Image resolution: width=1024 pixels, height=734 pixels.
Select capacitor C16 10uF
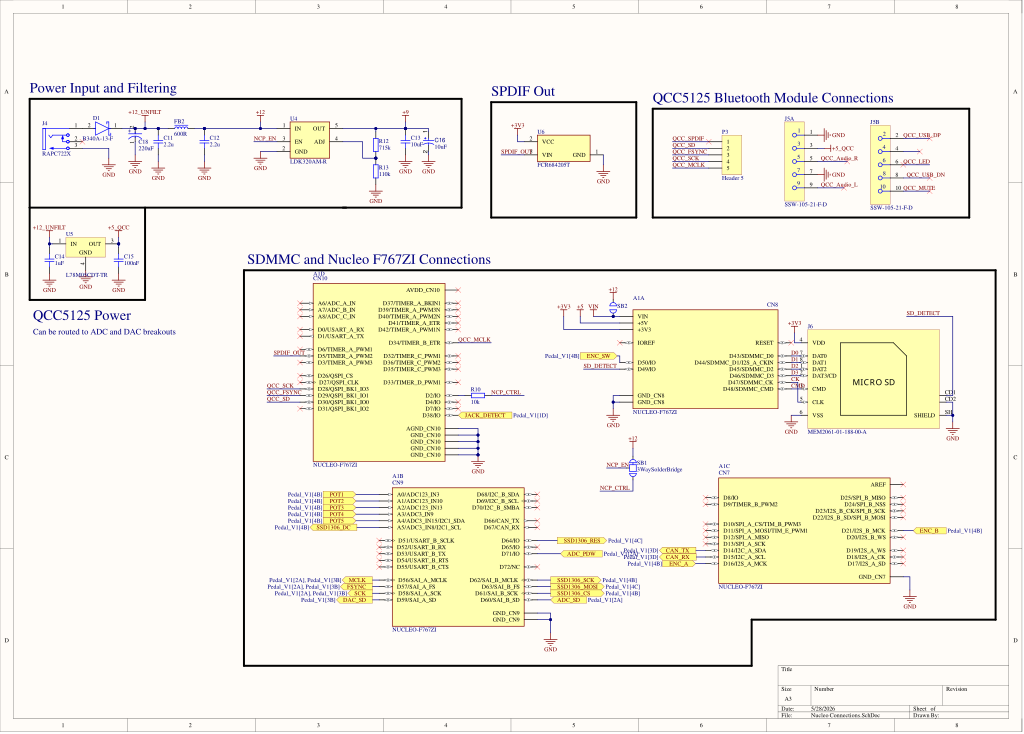pyautogui.click(x=428, y=140)
